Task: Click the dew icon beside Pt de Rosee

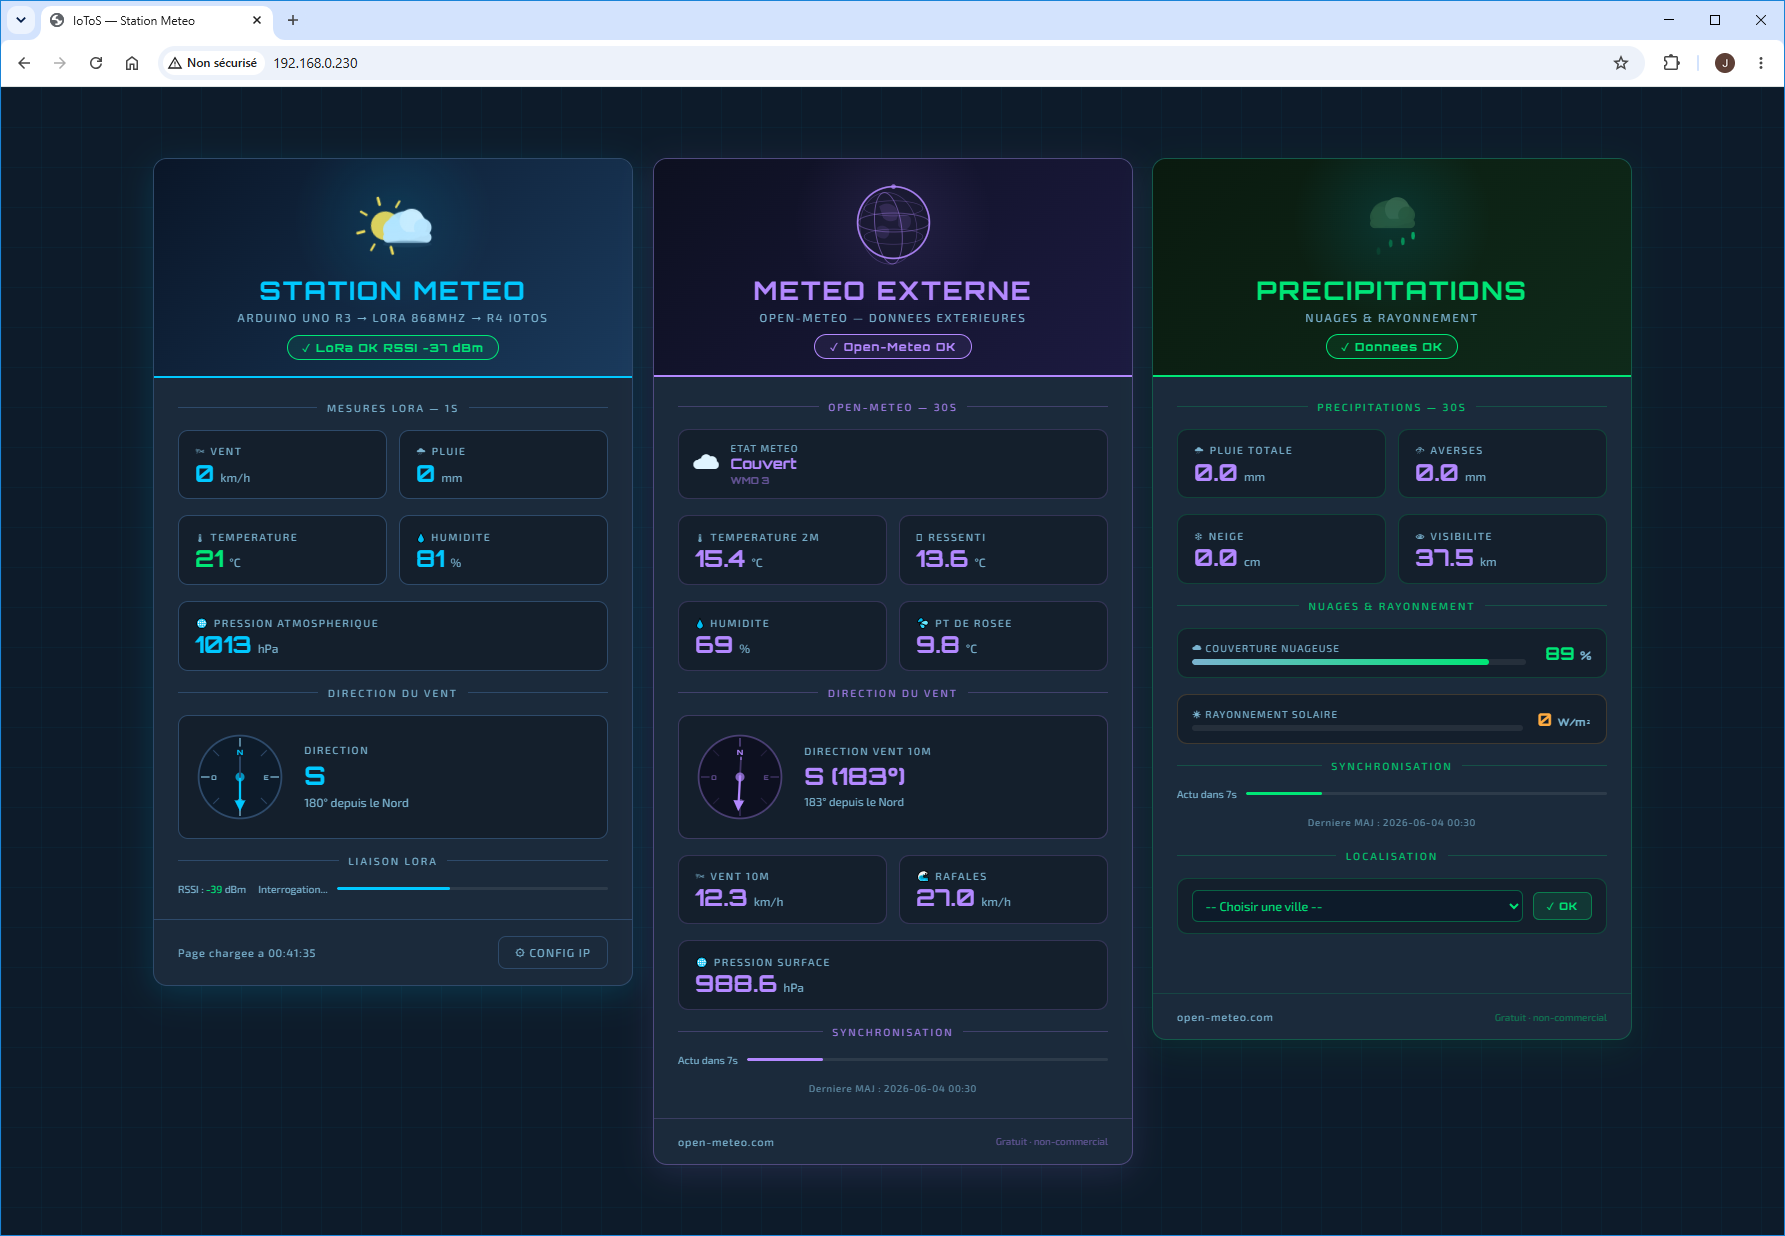Action: (923, 623)
